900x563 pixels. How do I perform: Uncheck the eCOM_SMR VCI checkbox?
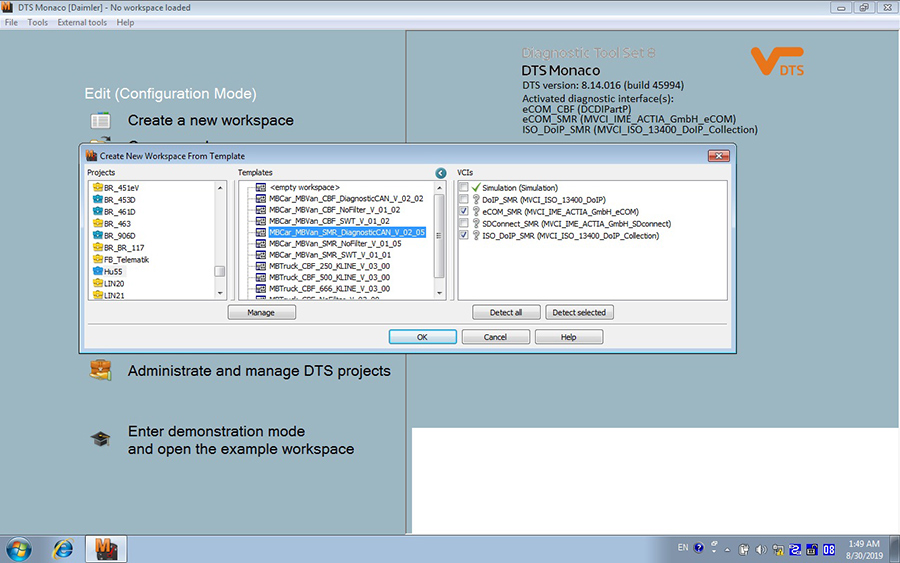(464, 212)
